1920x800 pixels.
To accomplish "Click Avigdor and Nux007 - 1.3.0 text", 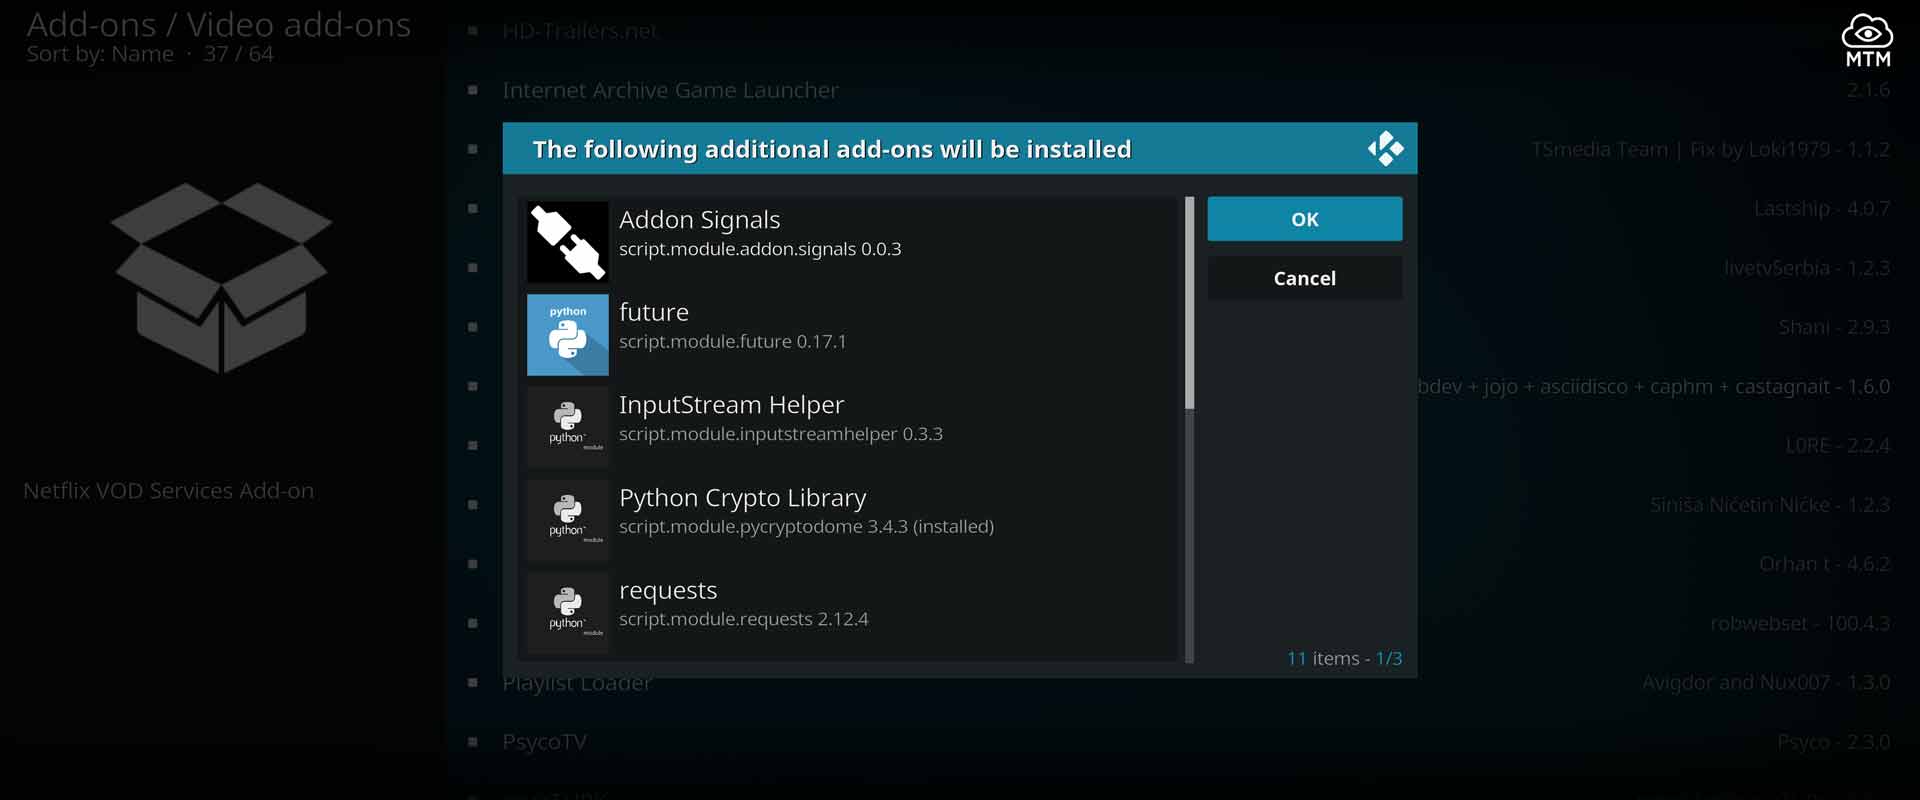I will (x=1766, y=683).
